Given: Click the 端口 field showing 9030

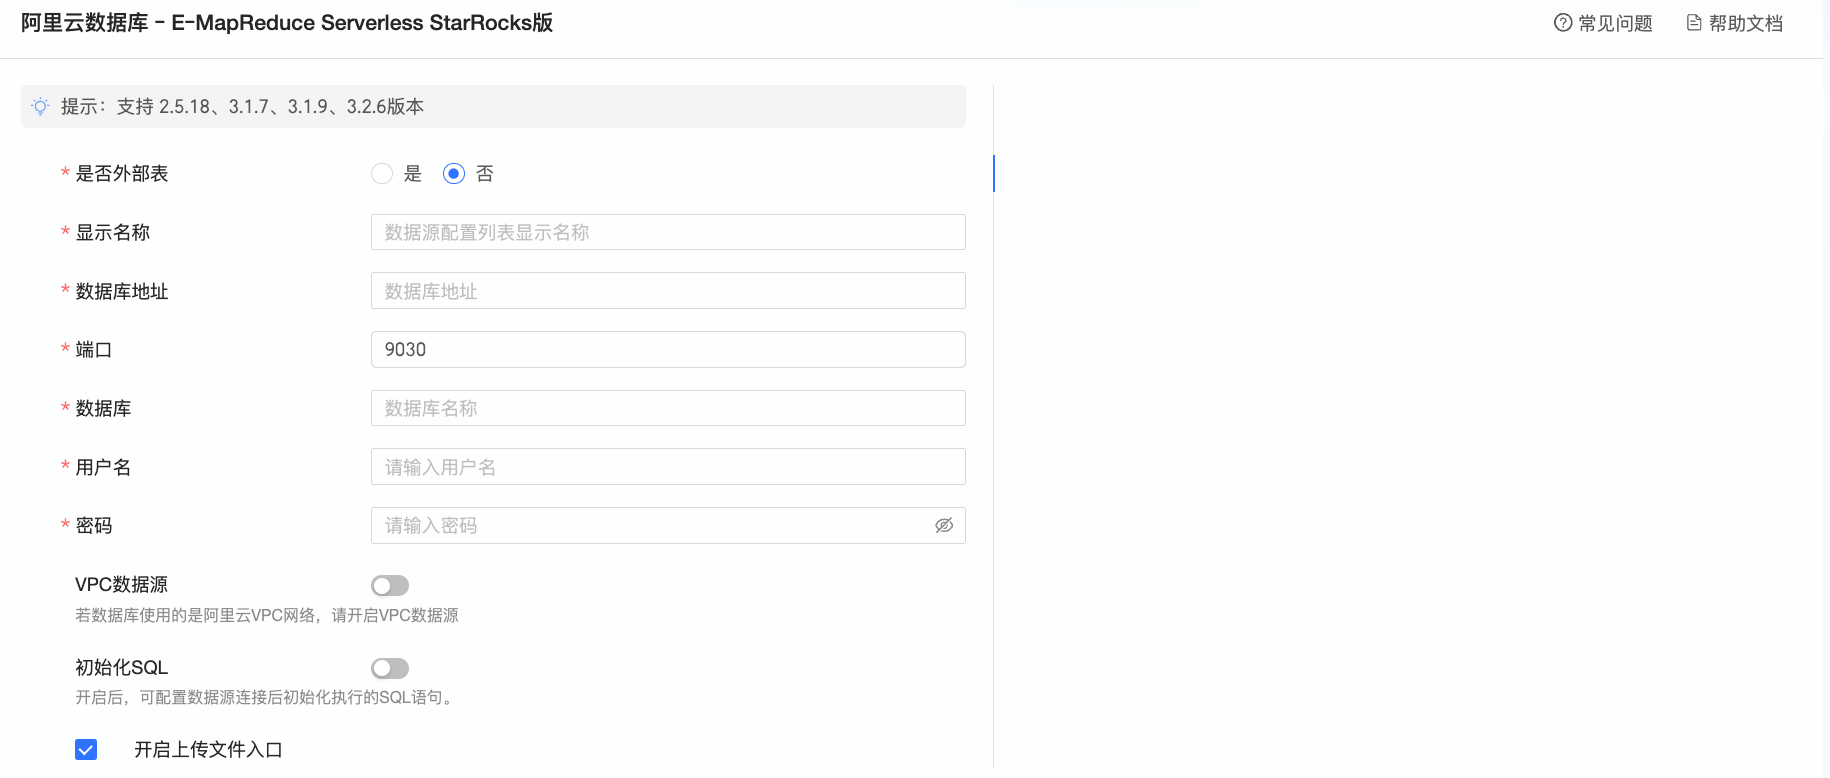Looking at the screenshot, I should click(668, 349).
